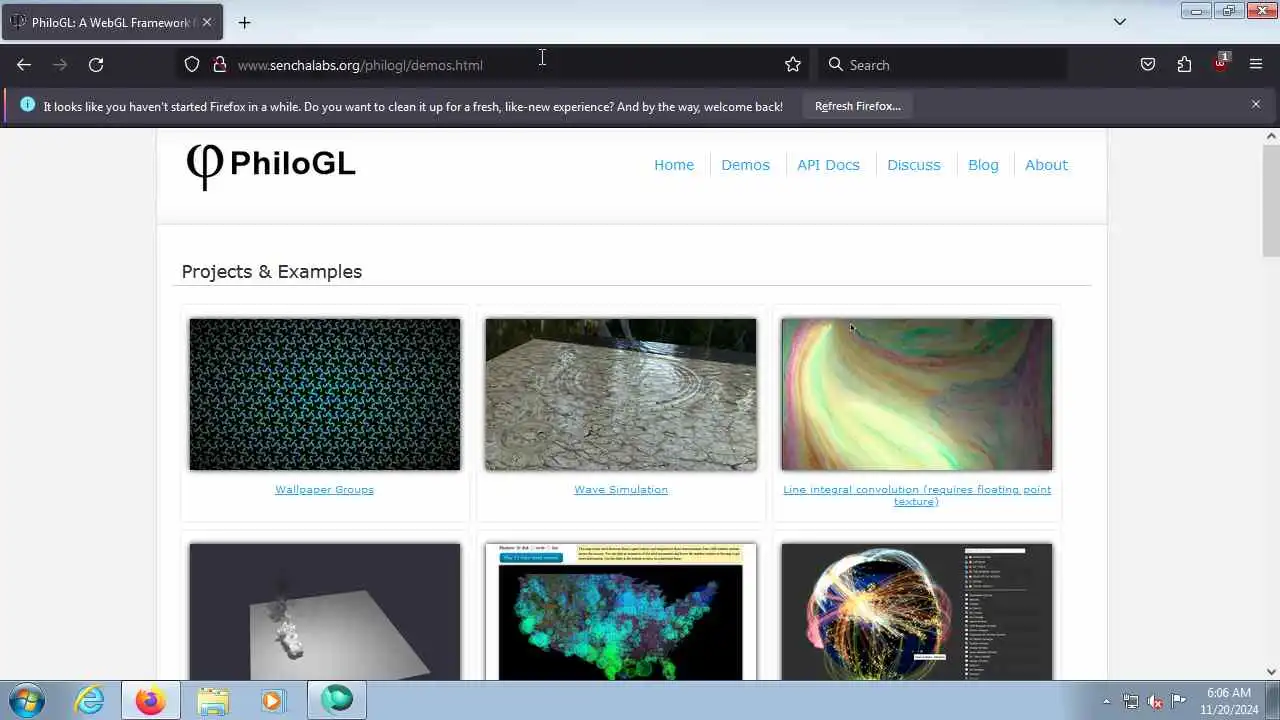Expand the list all tabs chevron

coord(1120,22)
